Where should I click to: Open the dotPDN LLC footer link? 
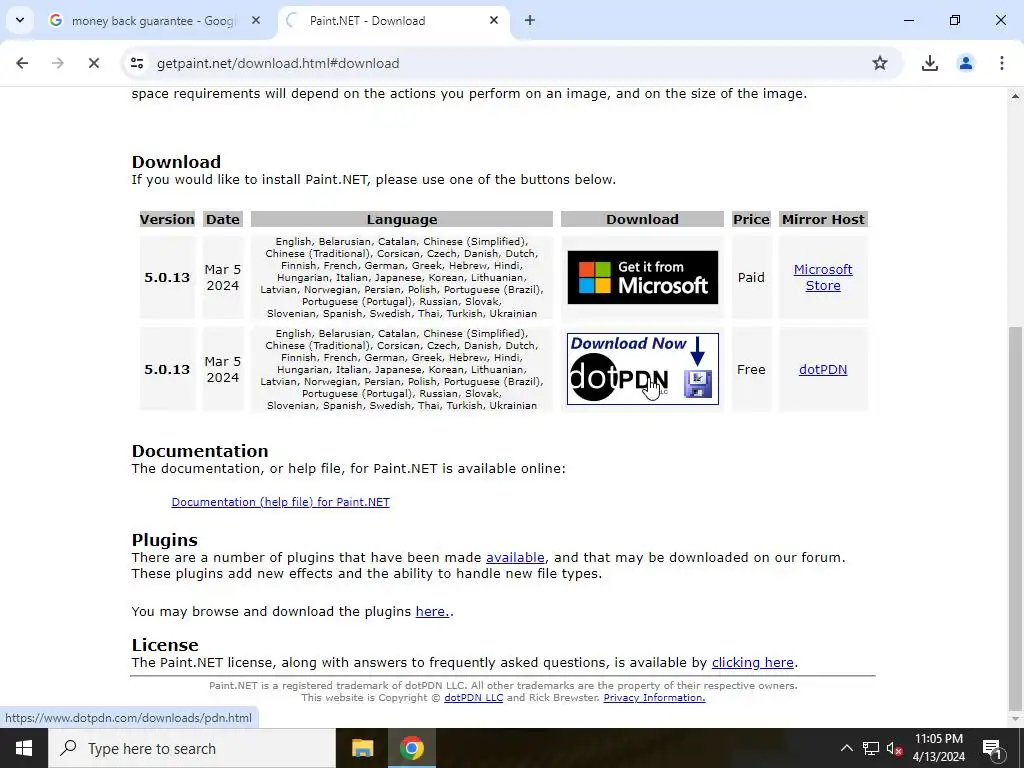point(473,697)
